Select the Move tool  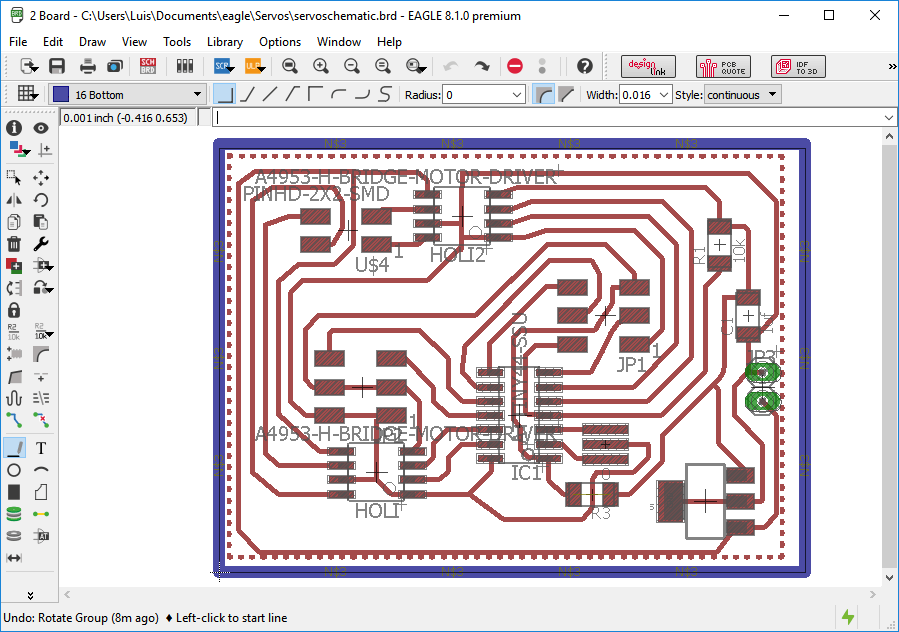point(41,178)
